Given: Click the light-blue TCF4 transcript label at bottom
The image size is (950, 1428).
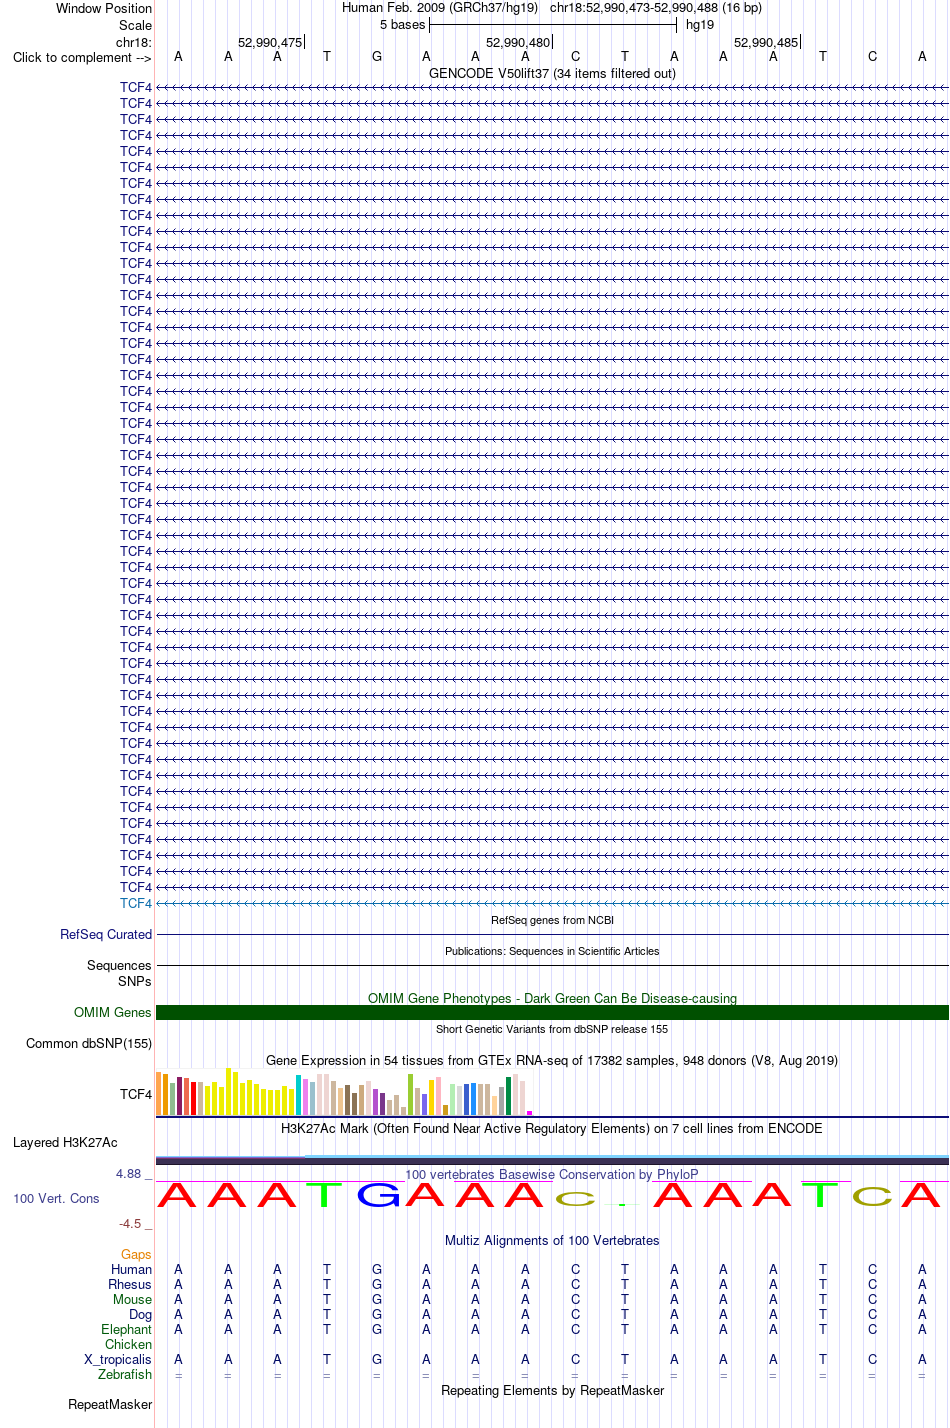Looking at the screenshot, I should tap(136, 903).
